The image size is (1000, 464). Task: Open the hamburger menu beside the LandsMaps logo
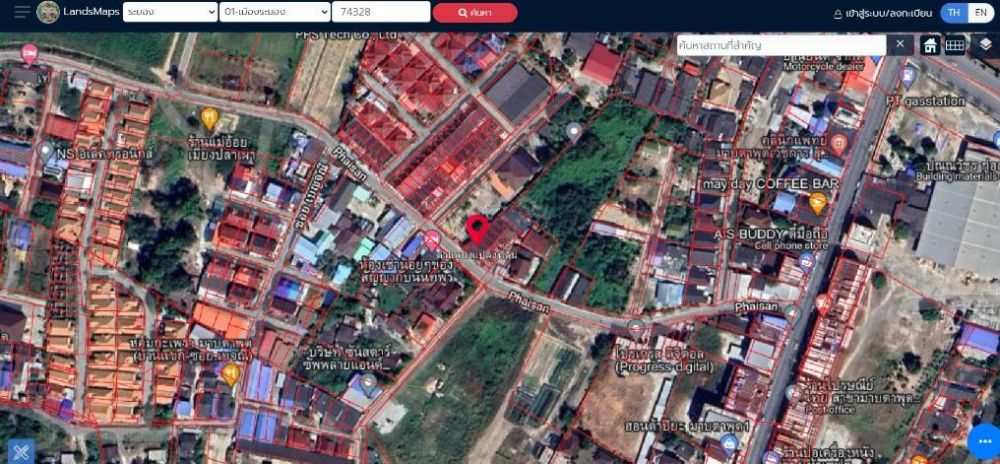(20, 12)
